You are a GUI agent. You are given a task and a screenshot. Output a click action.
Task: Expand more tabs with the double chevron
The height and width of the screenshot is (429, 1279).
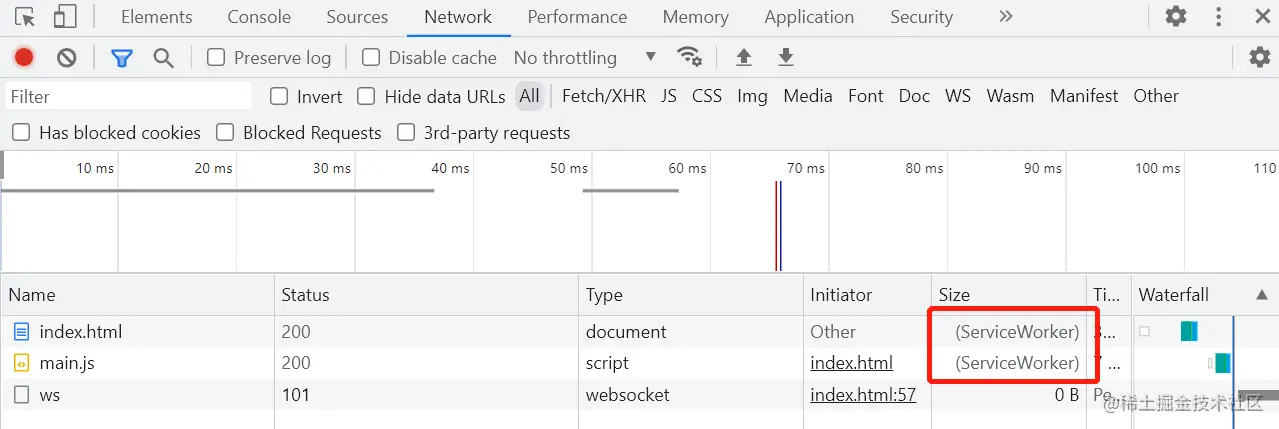click(x=1006, y=16)
